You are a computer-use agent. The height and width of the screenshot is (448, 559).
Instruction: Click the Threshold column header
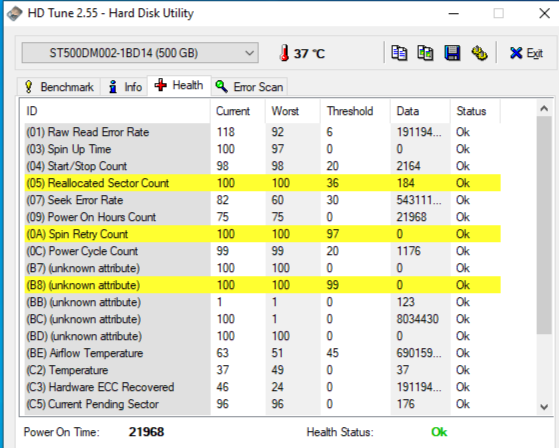tap(355, 111)
